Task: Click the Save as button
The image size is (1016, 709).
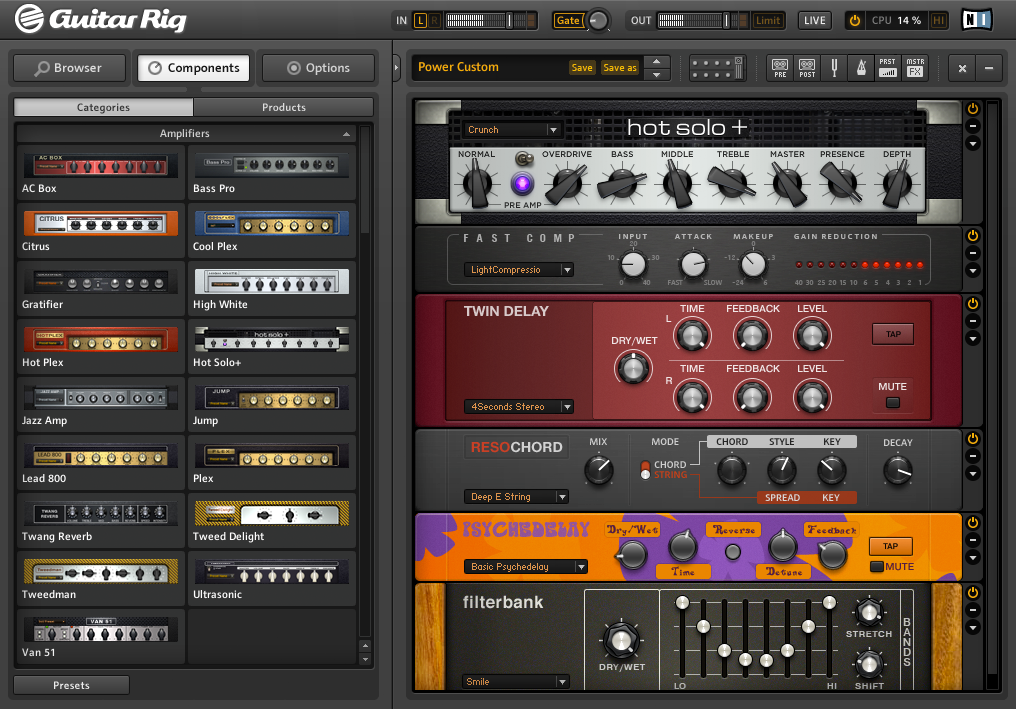Action: 620,67
